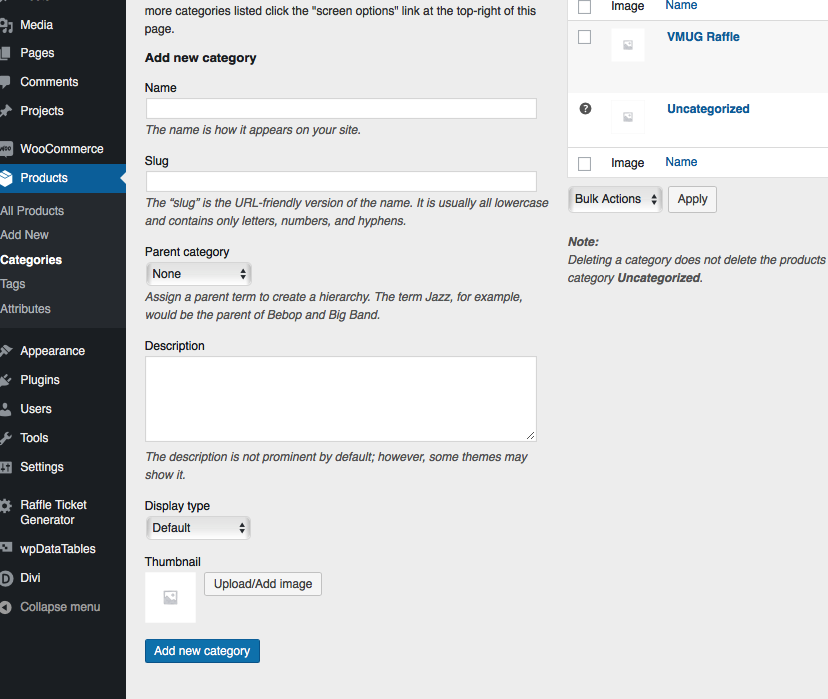The height and width of the screenshot is (699, 828).
Task: Check the VMUG Raffle category checkbox
Action: [585, 37]
